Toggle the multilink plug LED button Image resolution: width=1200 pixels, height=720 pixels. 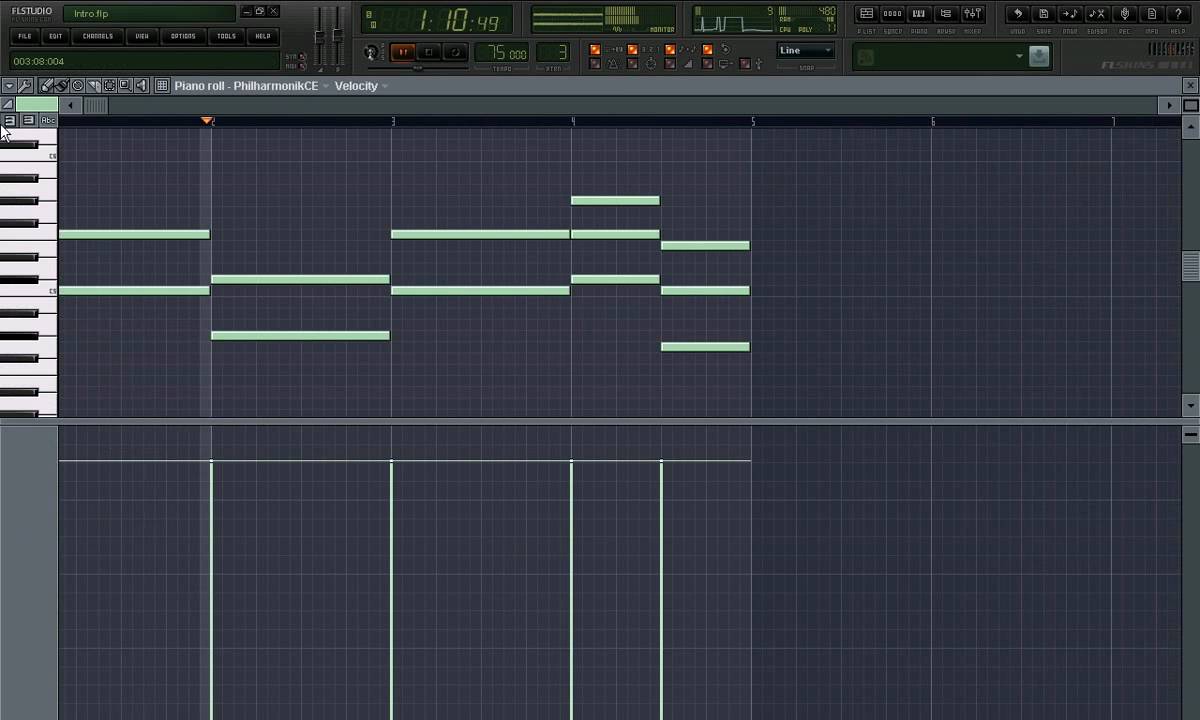(x=745, y=63)
